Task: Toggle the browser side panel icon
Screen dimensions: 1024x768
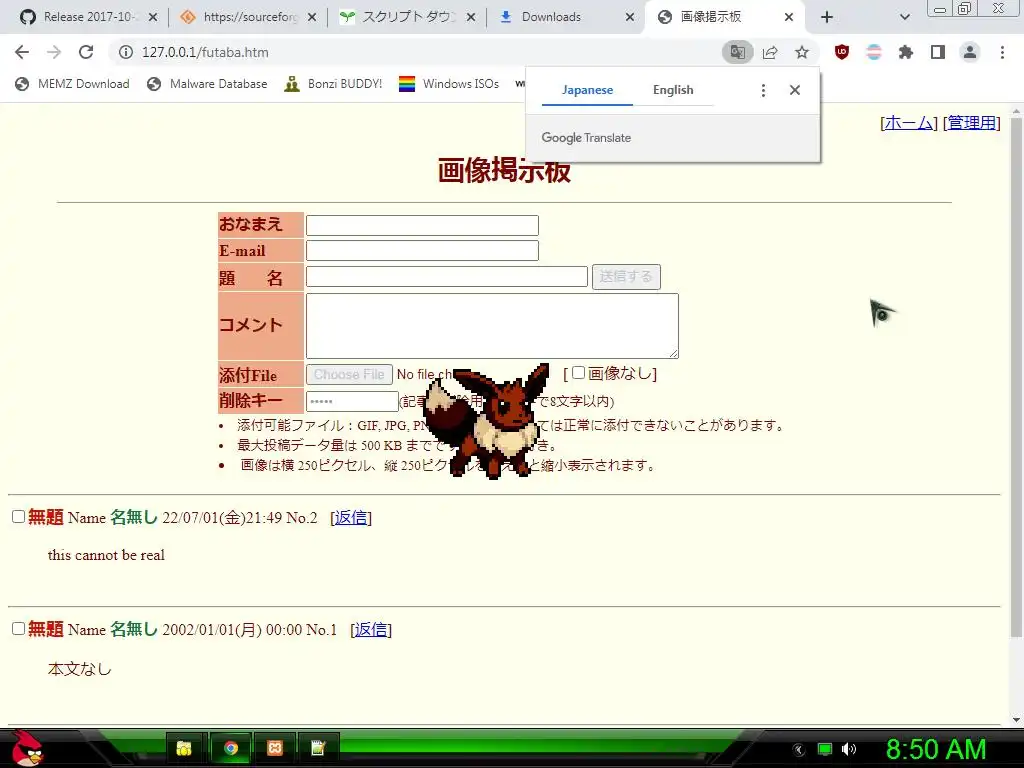Action: 938,52
